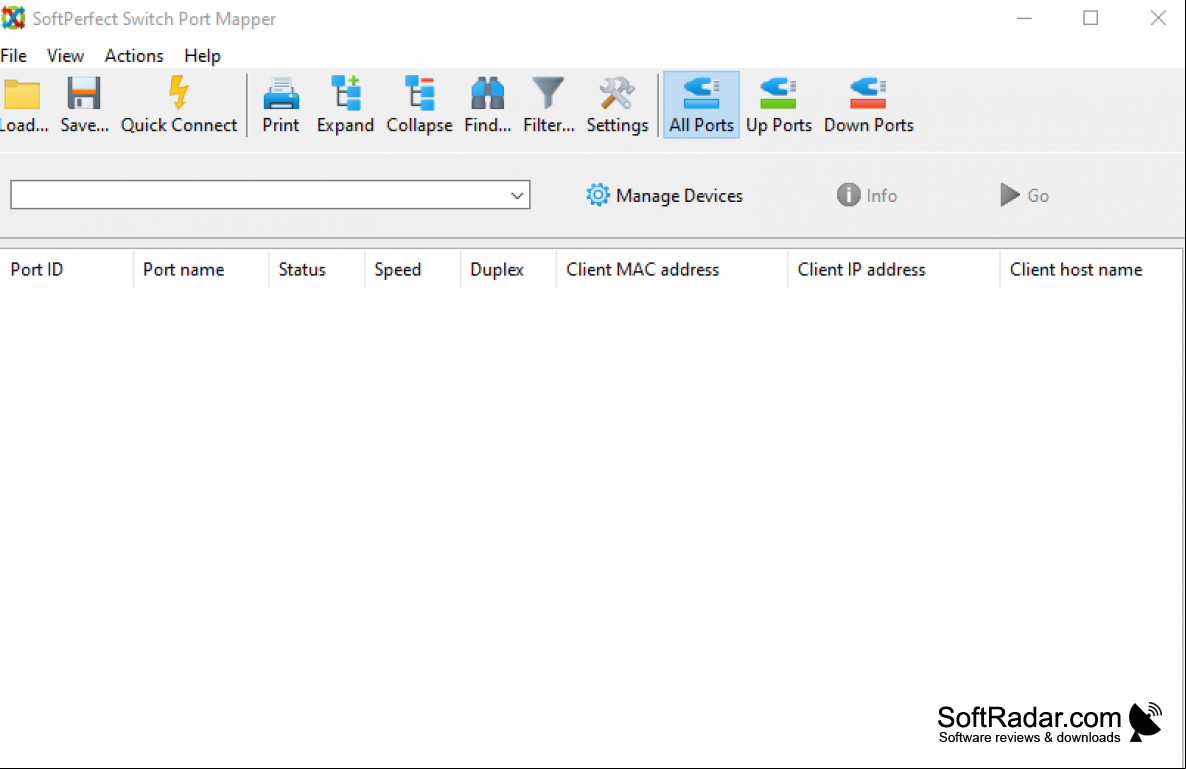Sort by Duplex column header
Viewport: 1186px width, 769px height.
[508, 269]
